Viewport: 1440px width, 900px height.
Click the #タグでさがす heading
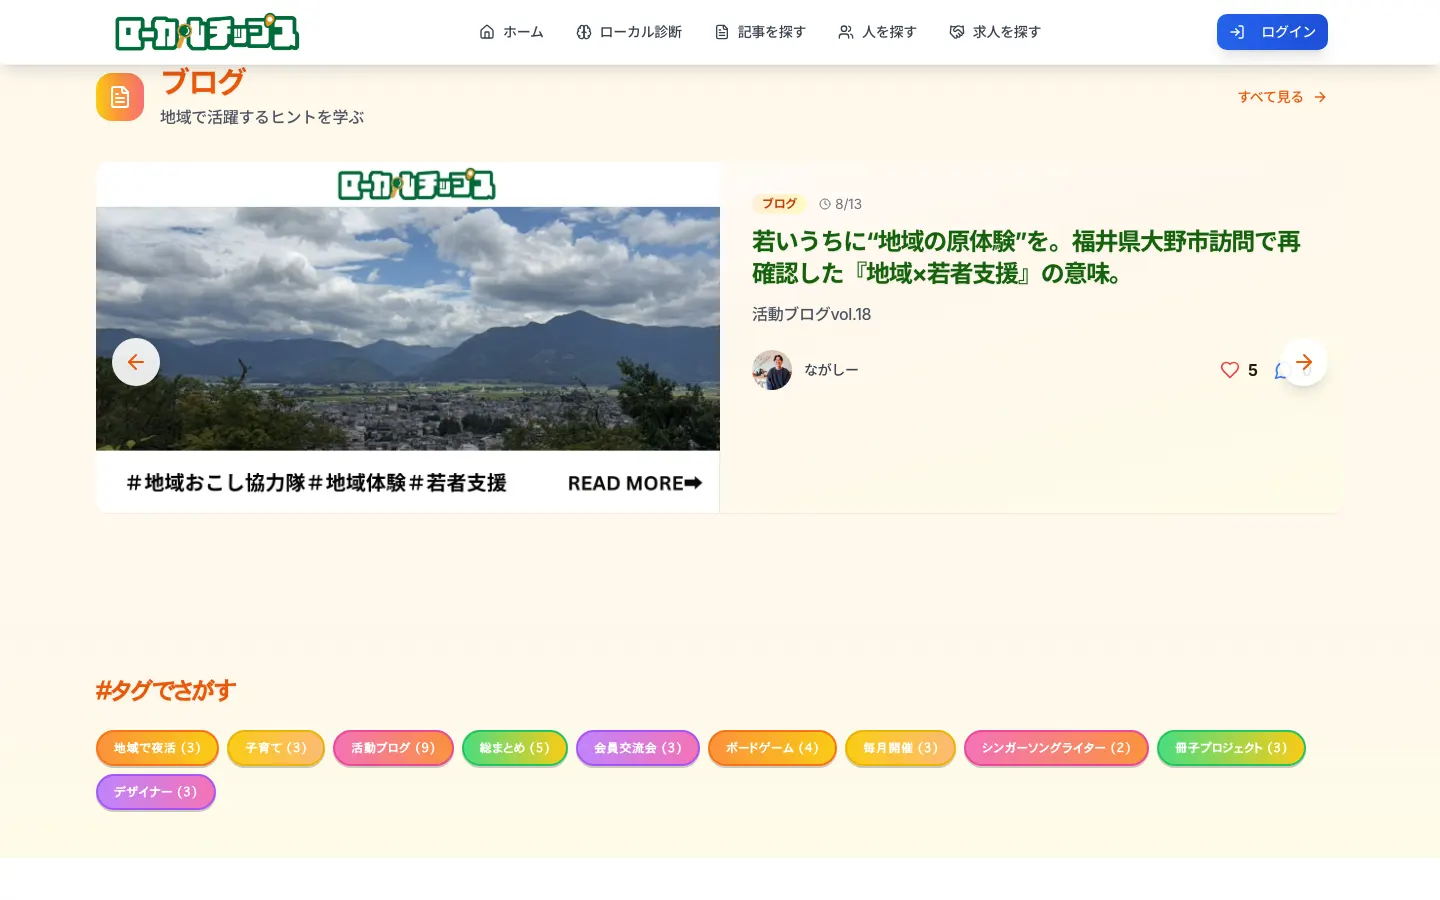(x=165, y=691)
